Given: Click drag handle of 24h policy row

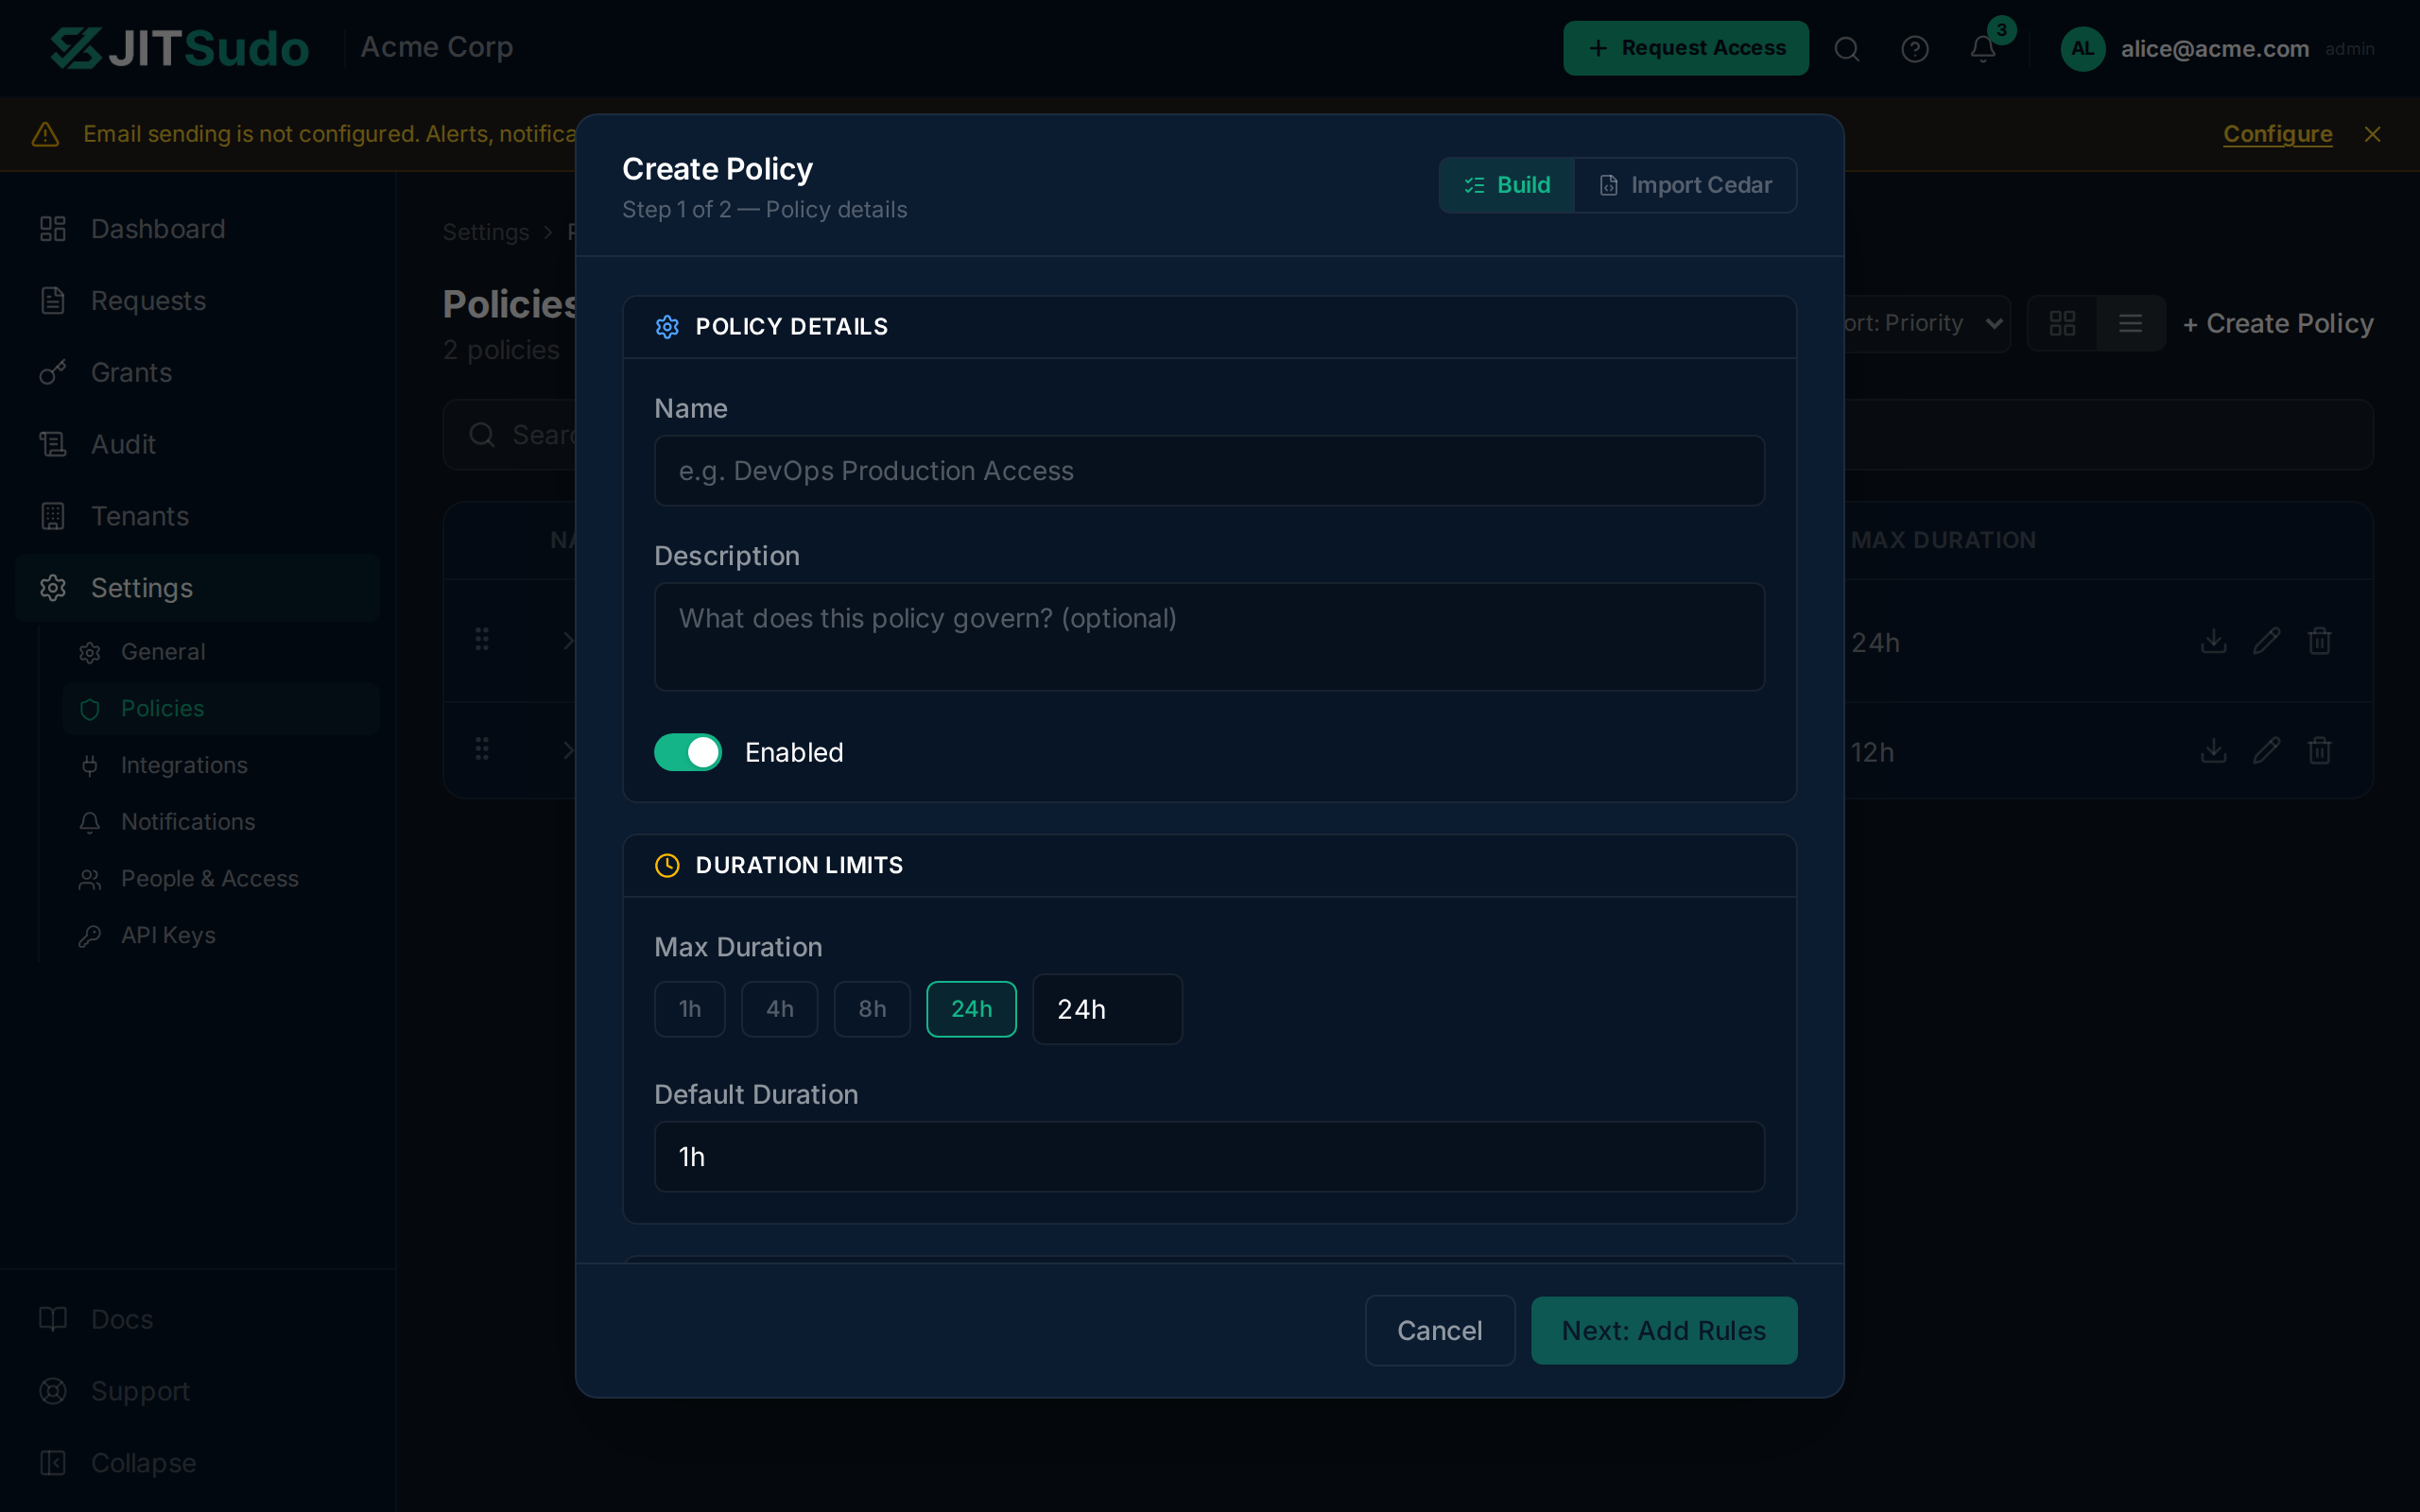Looking at the screenshot, I should (x=482, y=639).
